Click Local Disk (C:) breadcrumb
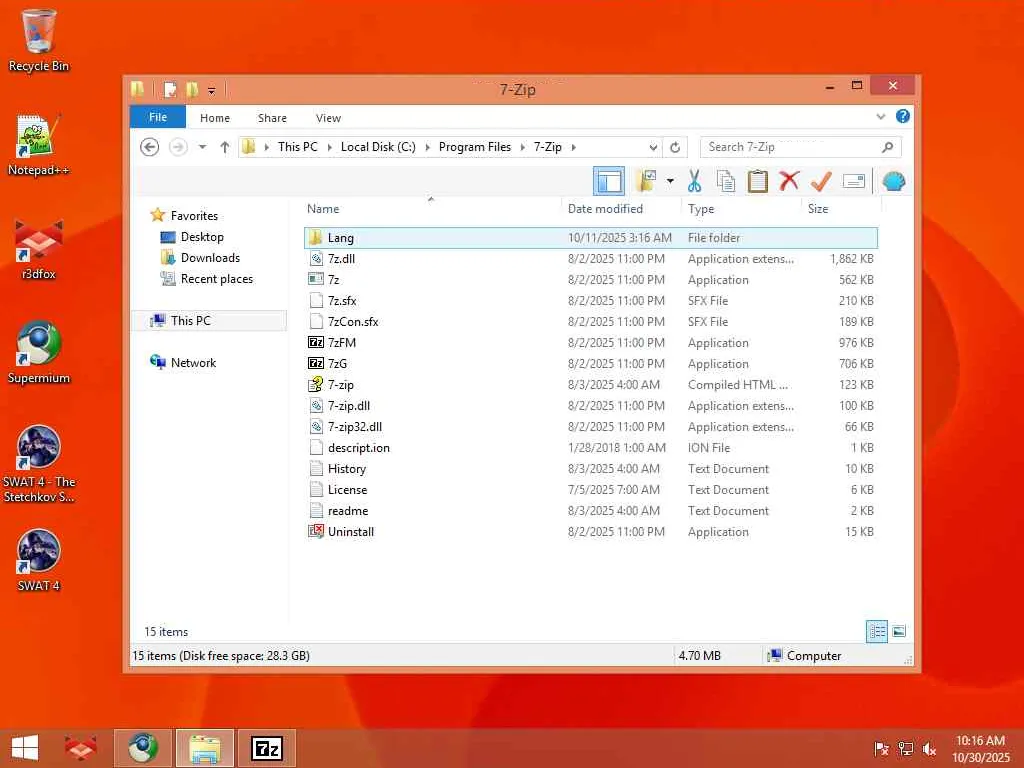1024x768 pixels. tap(378, 147)
